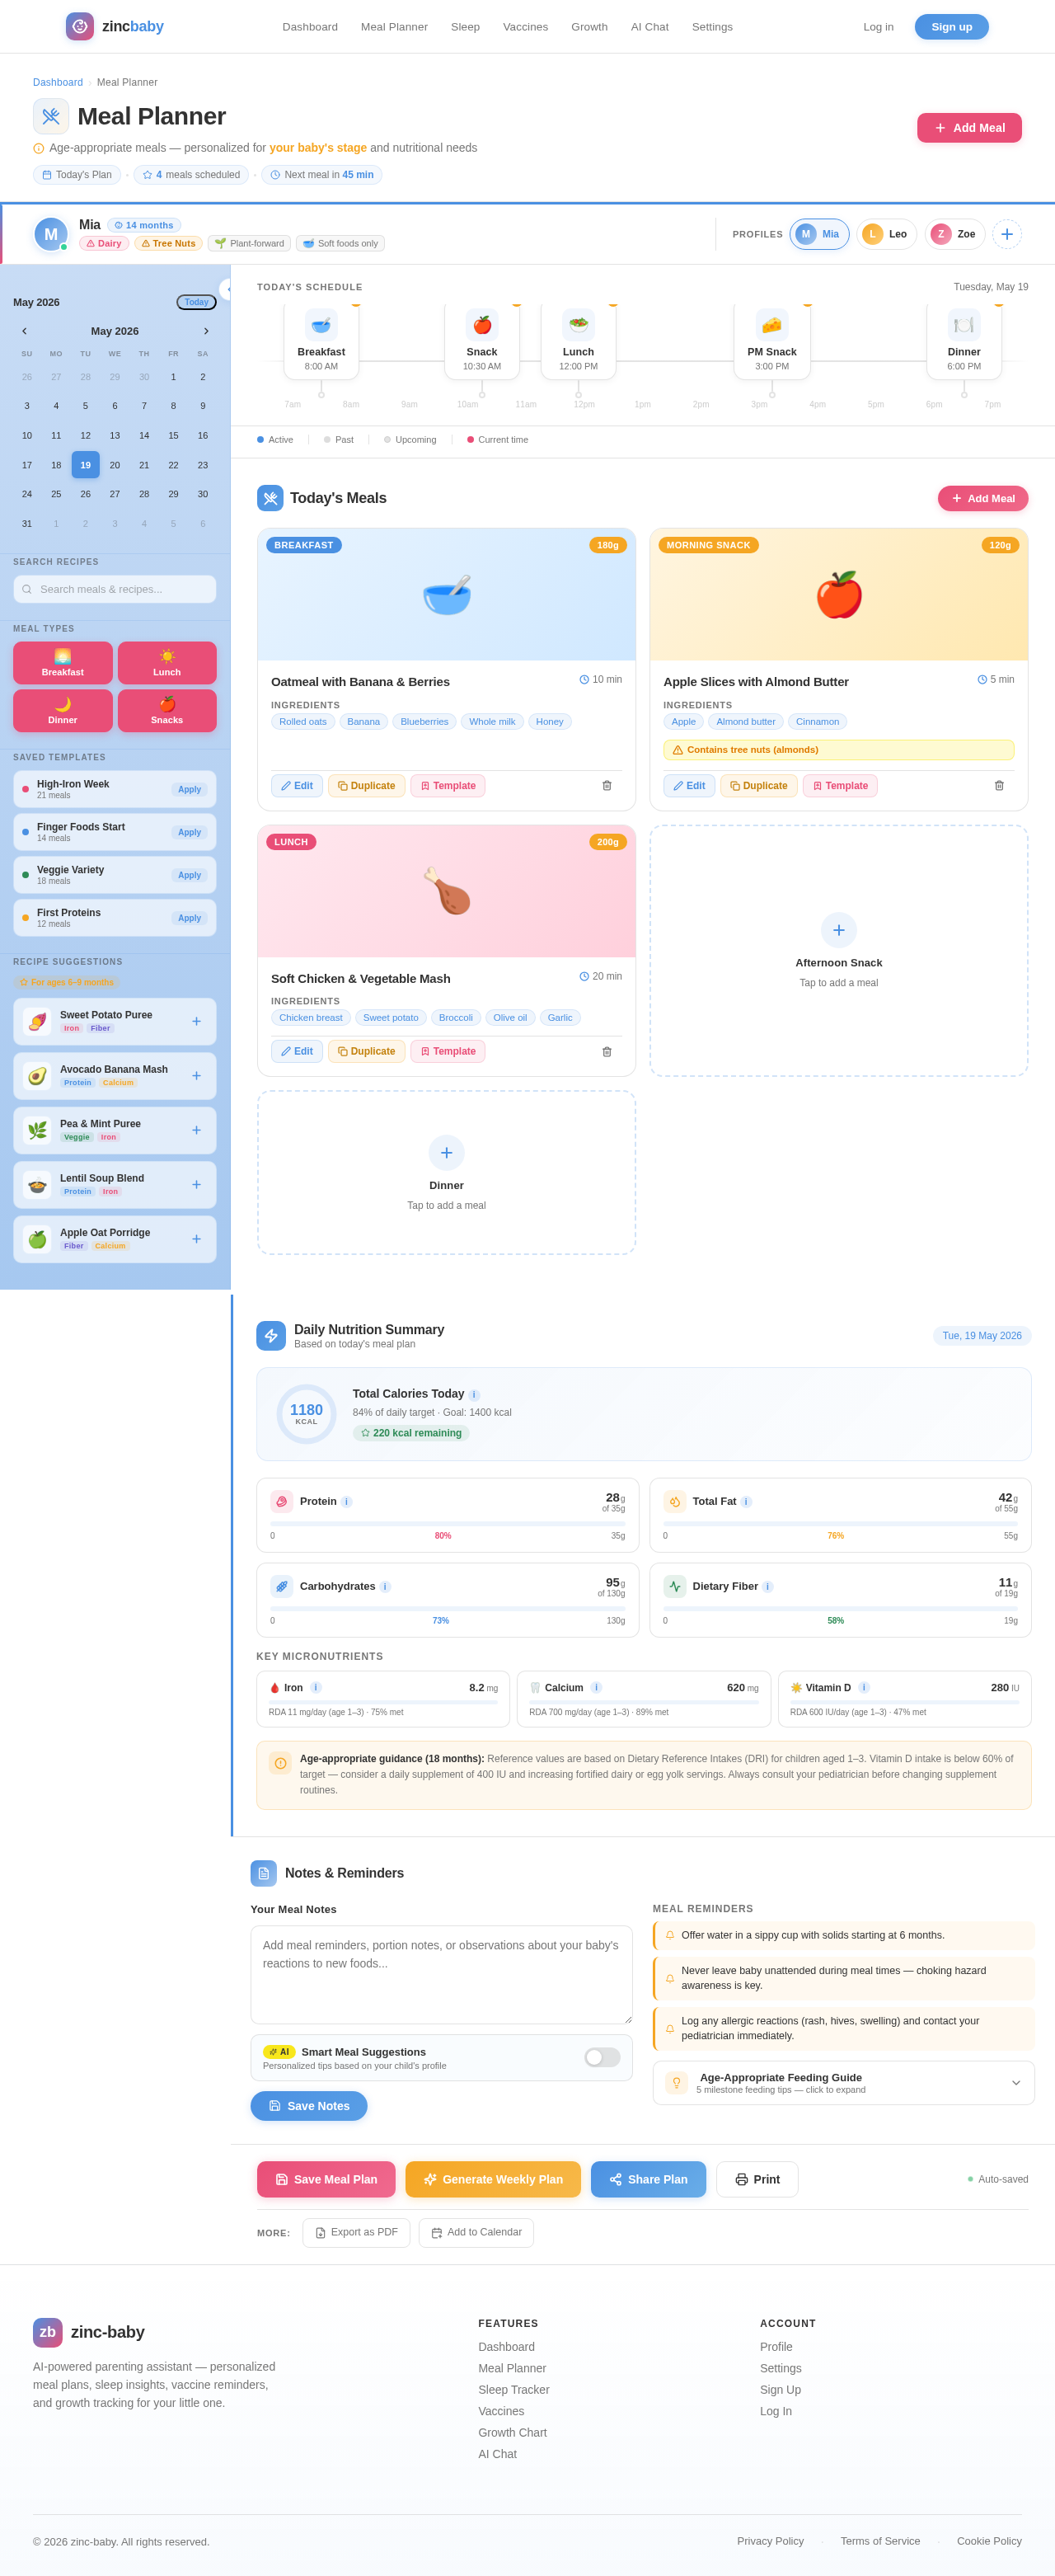Click the meal notes text area
Screen dimensions: 1055x2576
pyautogui.click(x=441, y=1974)
